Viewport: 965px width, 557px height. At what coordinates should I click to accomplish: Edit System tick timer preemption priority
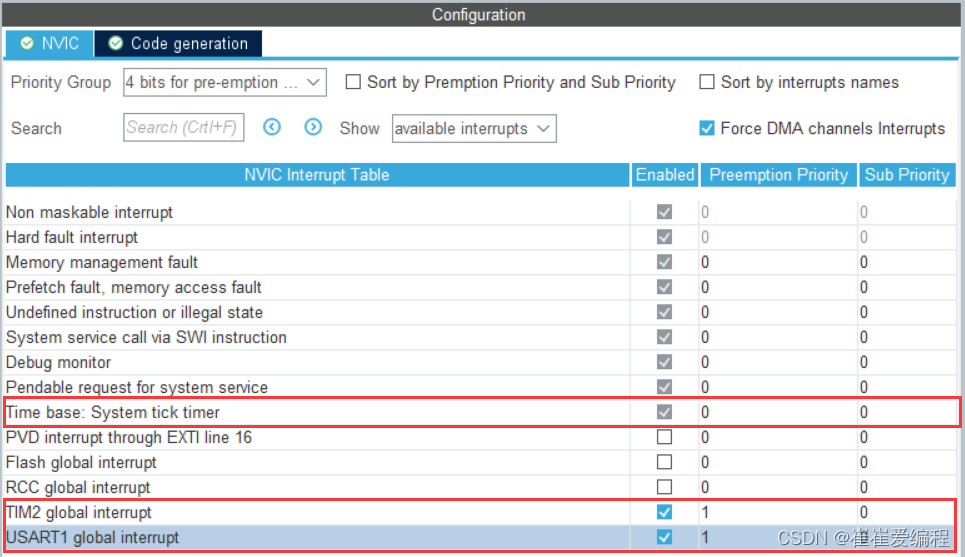[778, 412]
